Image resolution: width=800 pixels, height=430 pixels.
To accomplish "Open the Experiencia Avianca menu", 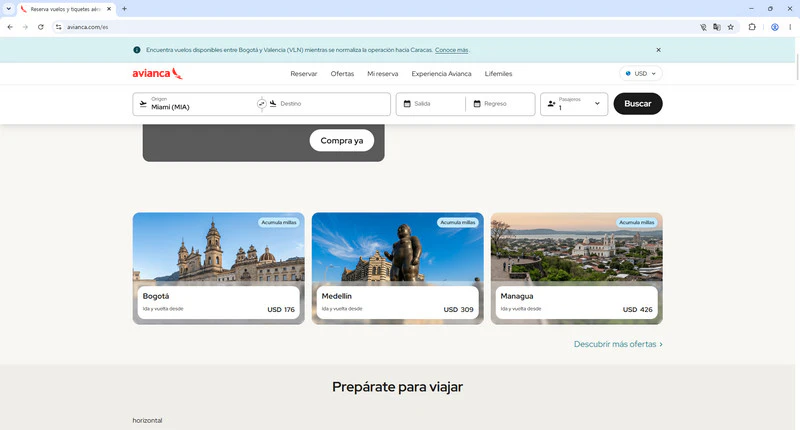I will coord(441,73).
